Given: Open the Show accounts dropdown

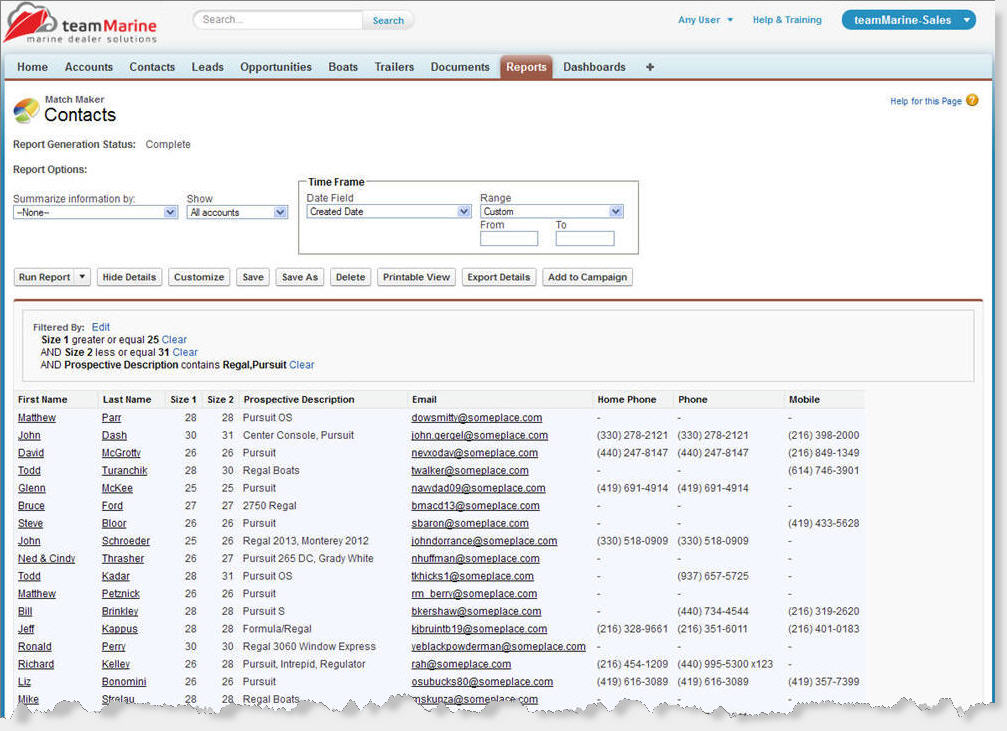Looking at the screenshot, I should point(237,212).
